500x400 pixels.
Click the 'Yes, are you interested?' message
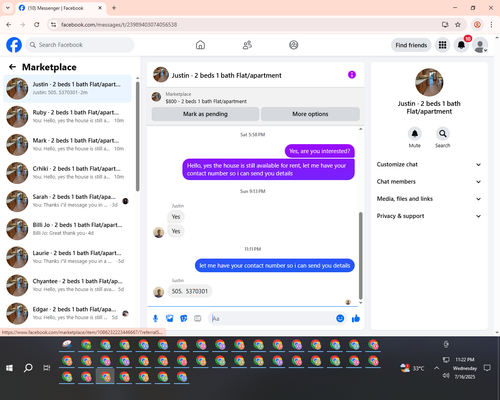pyautogui.click(x=320, y=151)
